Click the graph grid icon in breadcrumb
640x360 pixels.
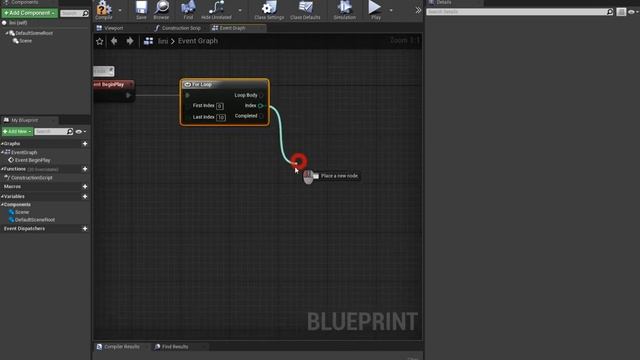coord(149,41)
